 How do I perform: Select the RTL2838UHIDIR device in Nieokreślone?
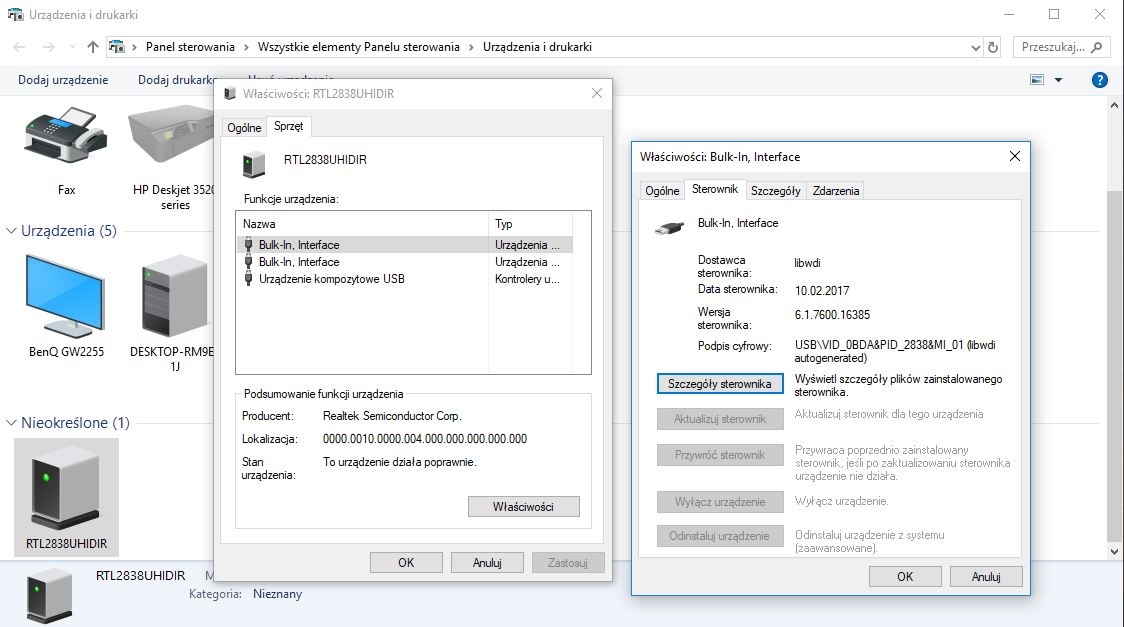(66, 496)
